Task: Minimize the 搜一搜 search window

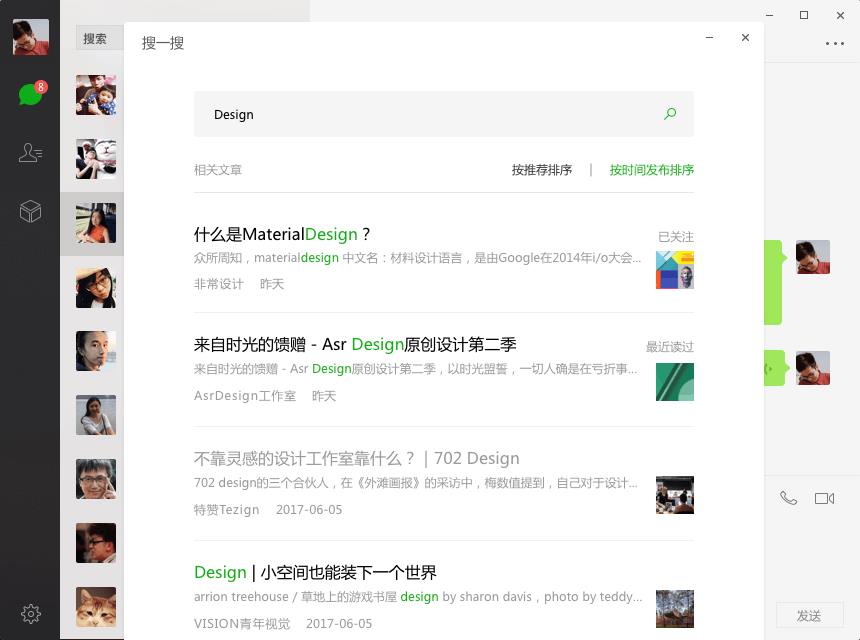Action: pos(709,37)
